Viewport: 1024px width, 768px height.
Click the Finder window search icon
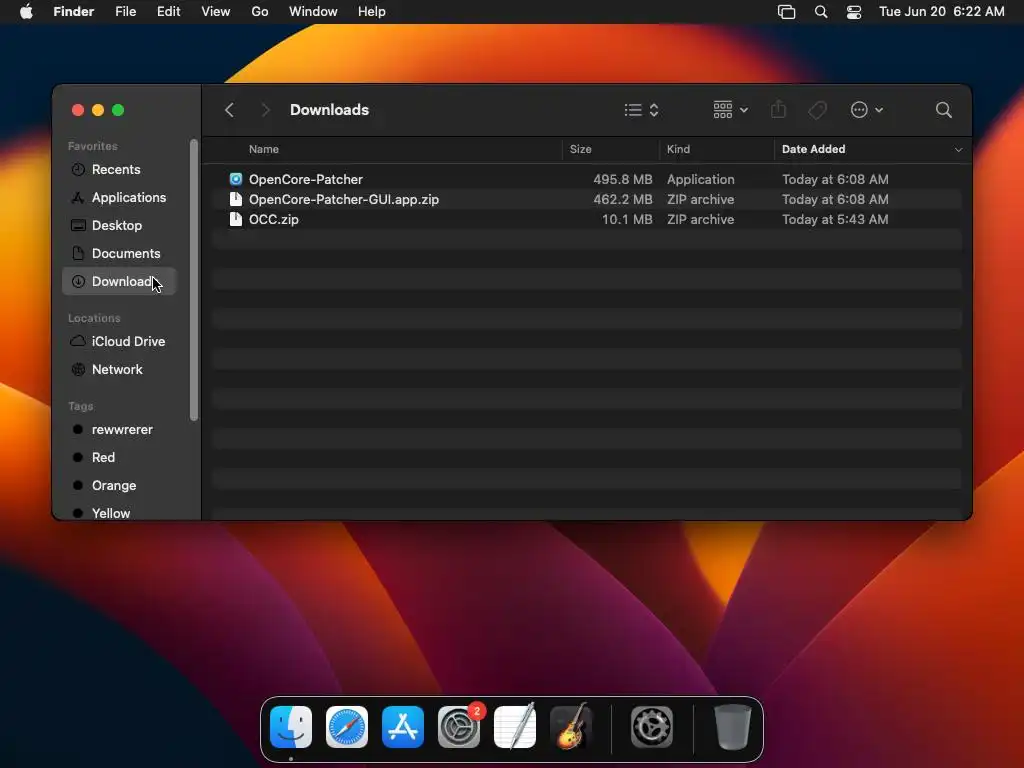pos(943,110)
